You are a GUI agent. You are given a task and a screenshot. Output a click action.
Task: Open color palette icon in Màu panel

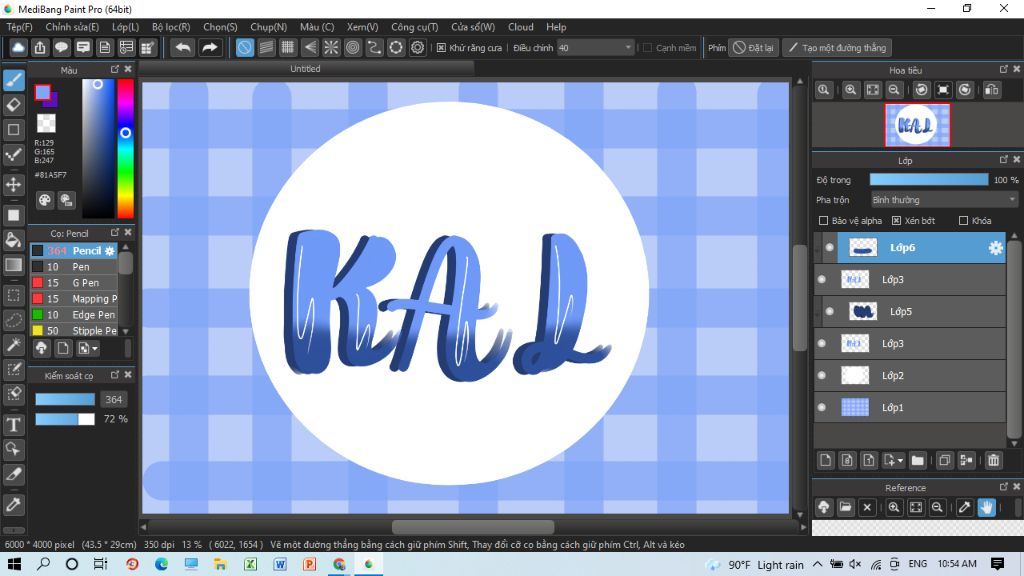pos(44,200)
